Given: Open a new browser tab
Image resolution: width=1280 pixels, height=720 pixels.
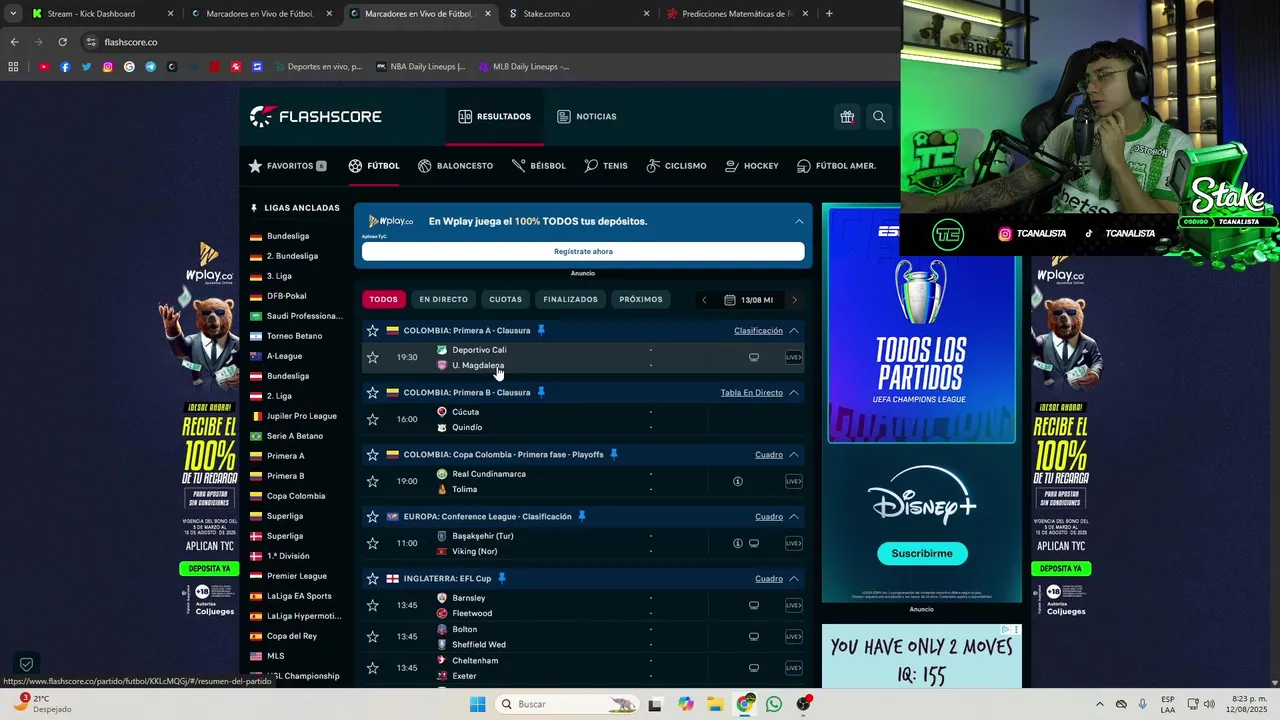Looking at the screenshot, I should (829, 14).
